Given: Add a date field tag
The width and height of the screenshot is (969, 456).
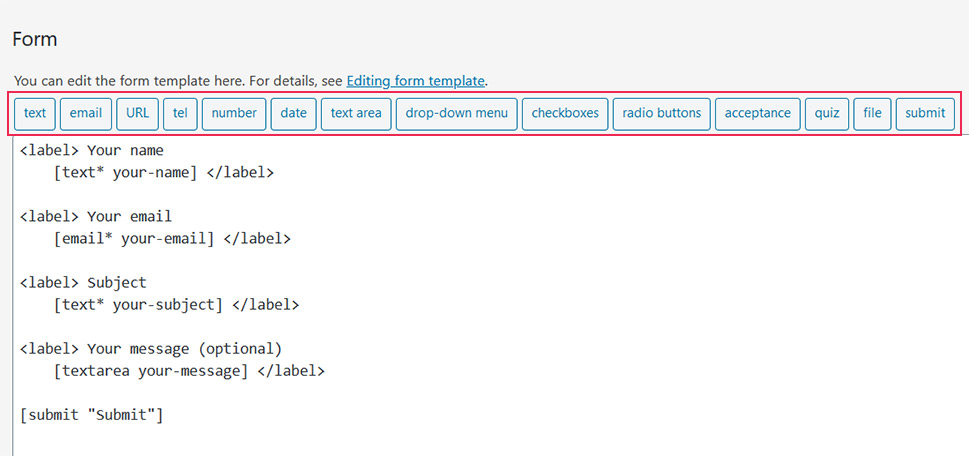Looking at the screenshot, I should tap(294, 113).
